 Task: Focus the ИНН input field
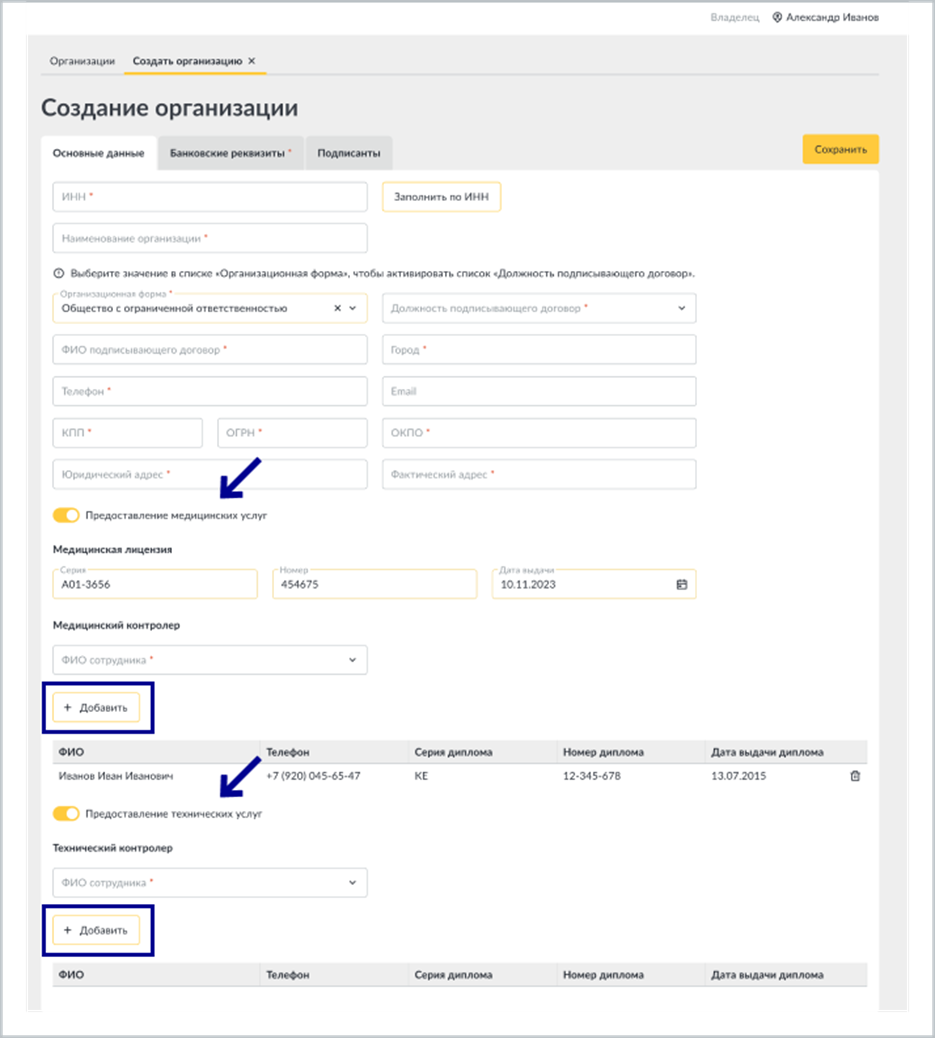point(210,197)
